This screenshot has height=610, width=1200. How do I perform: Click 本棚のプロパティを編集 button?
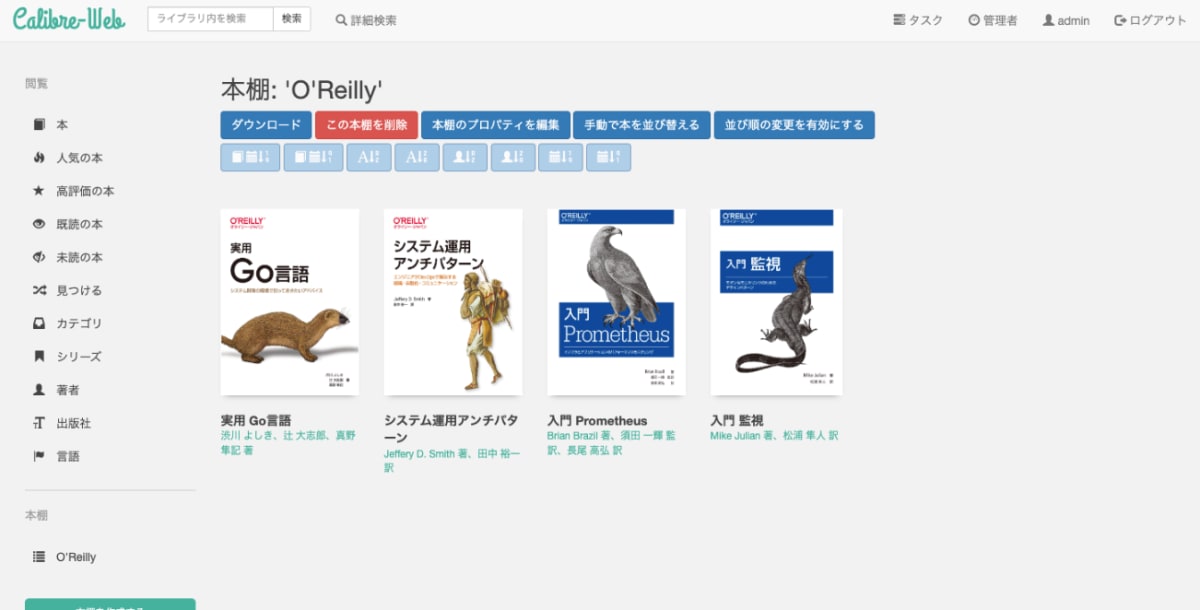(496, 125)
